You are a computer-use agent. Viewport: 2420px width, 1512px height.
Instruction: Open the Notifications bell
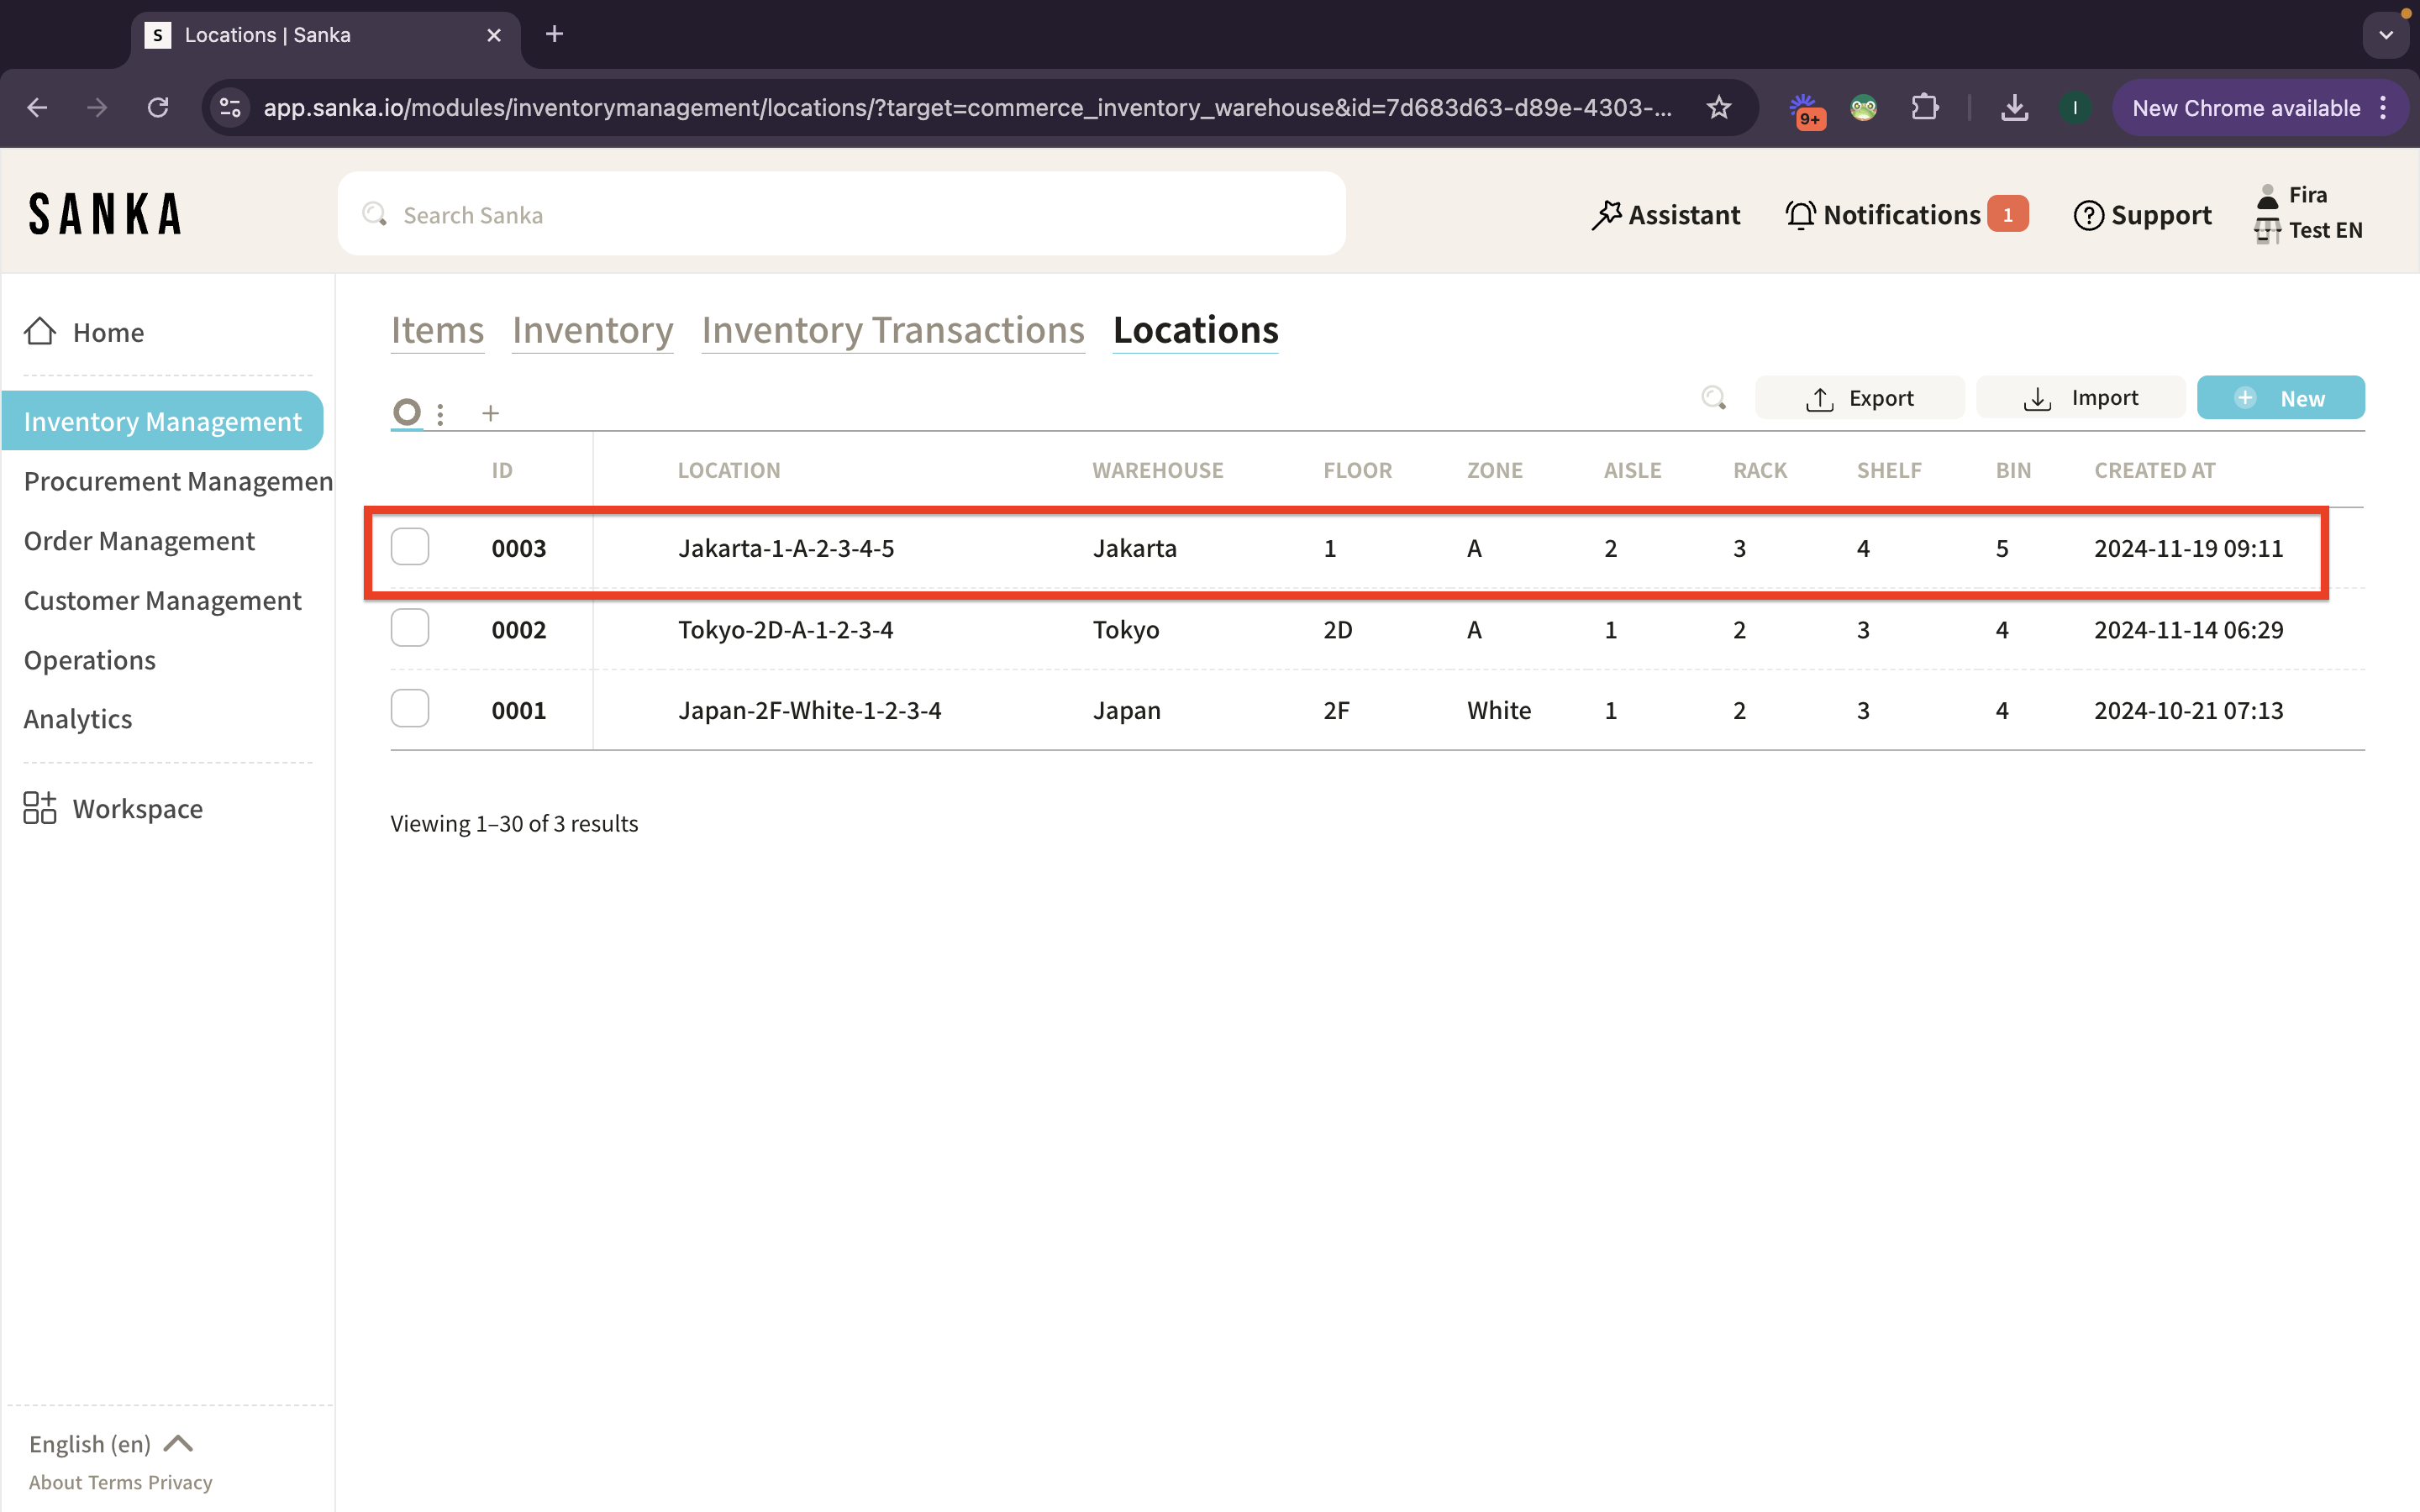pyautogui.click(x=1800, y=215)
